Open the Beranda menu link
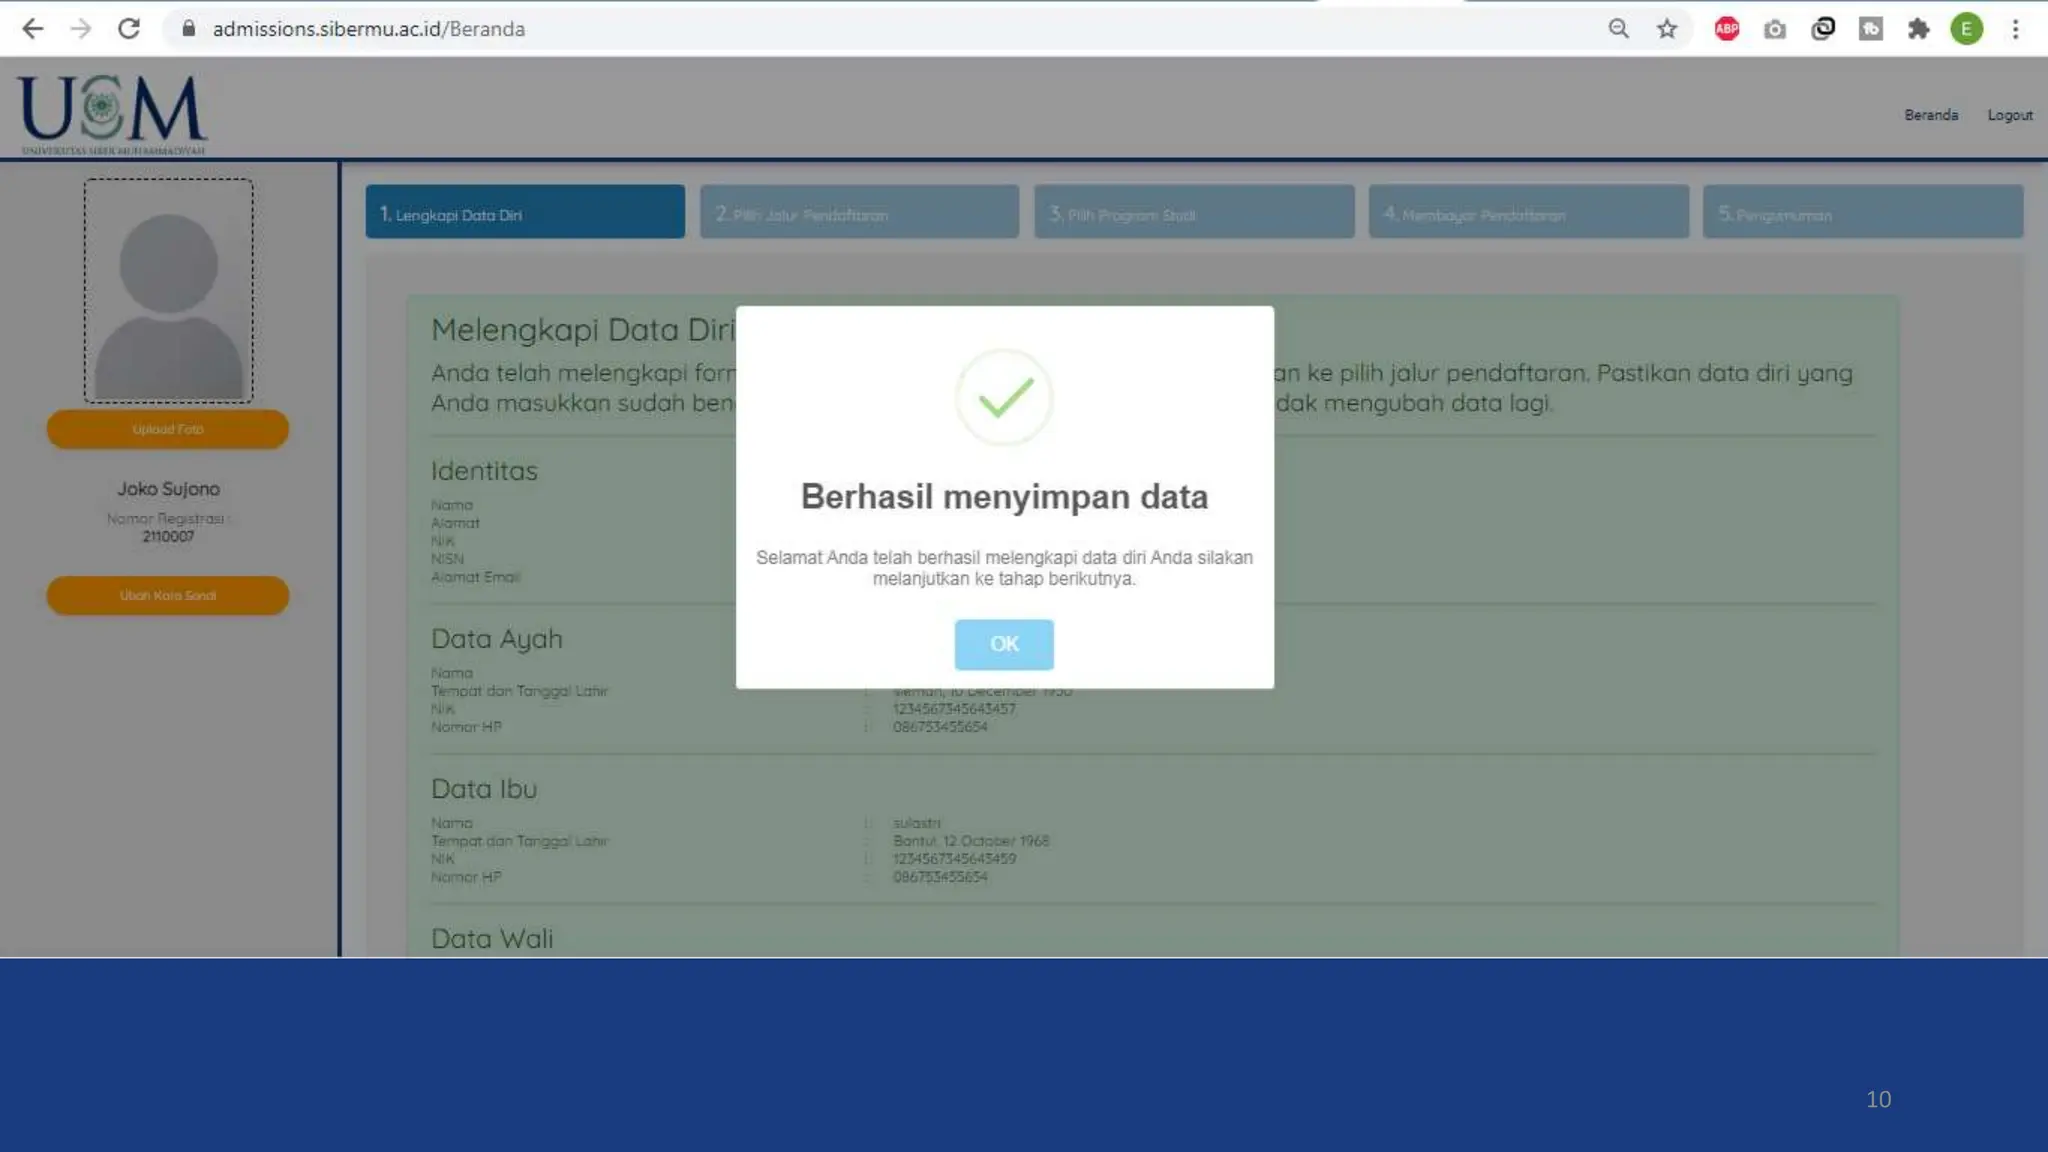2048x1152 pixels. (x=1930, y=115)
